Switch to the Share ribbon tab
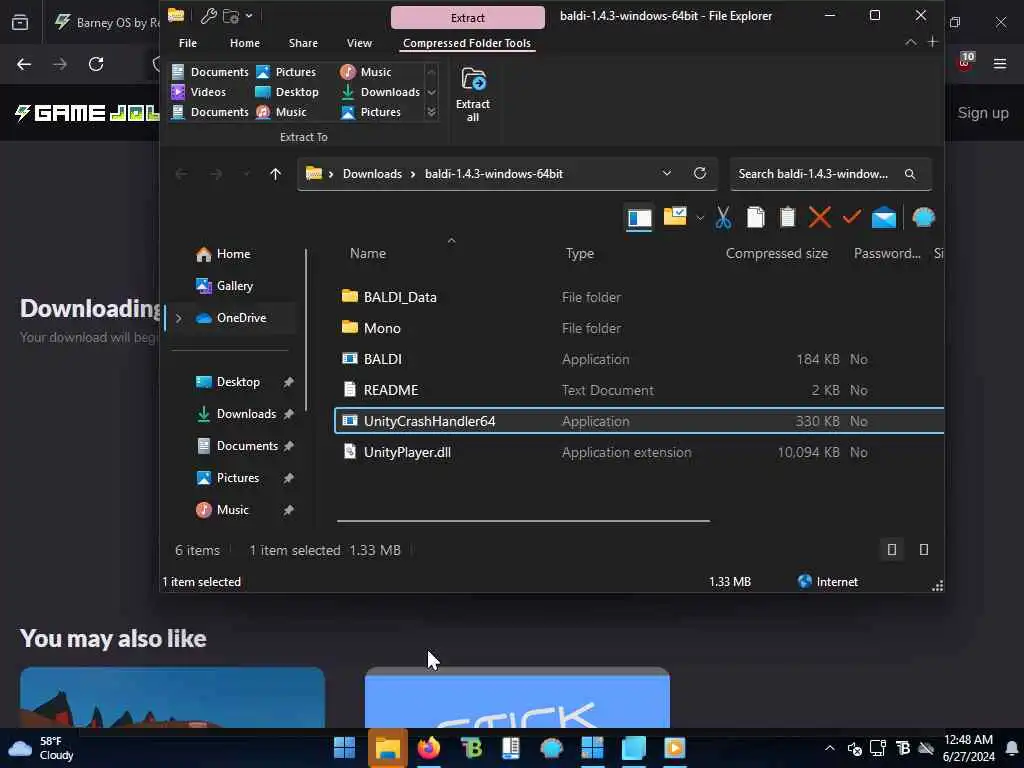The image size is (1024, 768). (303, 43)
